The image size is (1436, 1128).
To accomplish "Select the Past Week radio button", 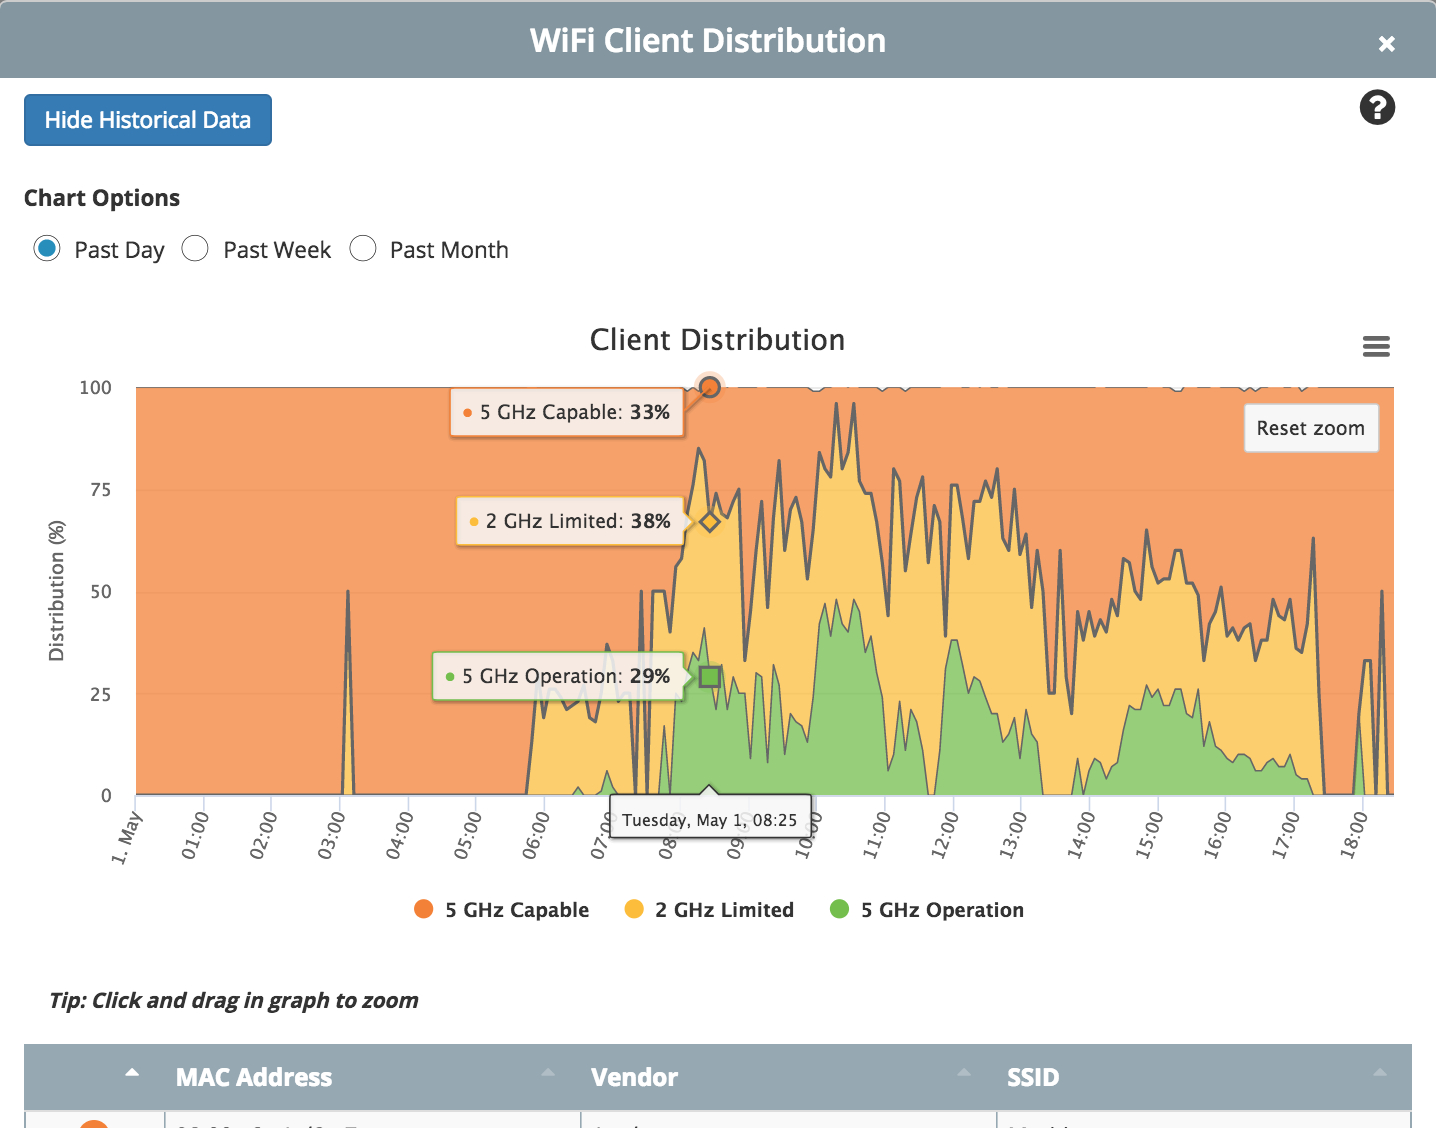I will [195, 249].
